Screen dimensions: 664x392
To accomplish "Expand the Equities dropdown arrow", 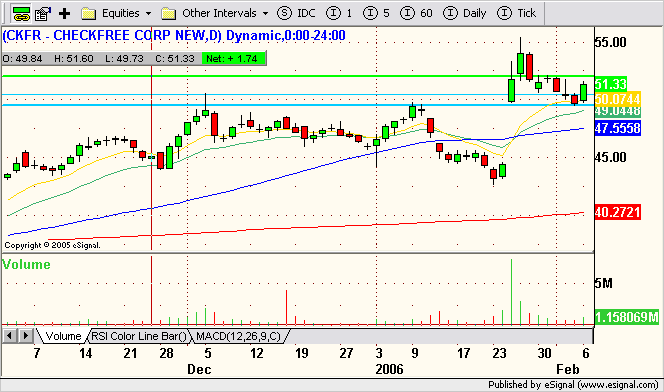I will point(149,14).
